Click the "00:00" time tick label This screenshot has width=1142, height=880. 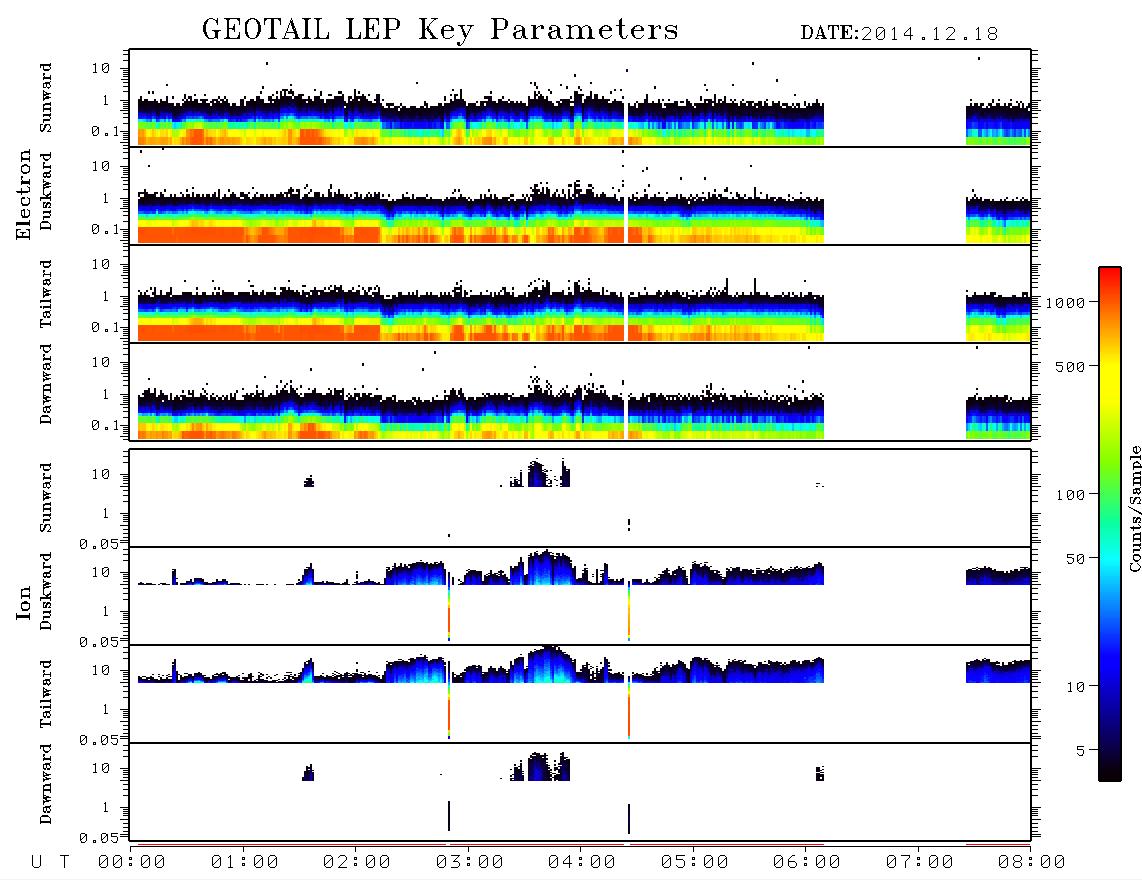[132, 863]
